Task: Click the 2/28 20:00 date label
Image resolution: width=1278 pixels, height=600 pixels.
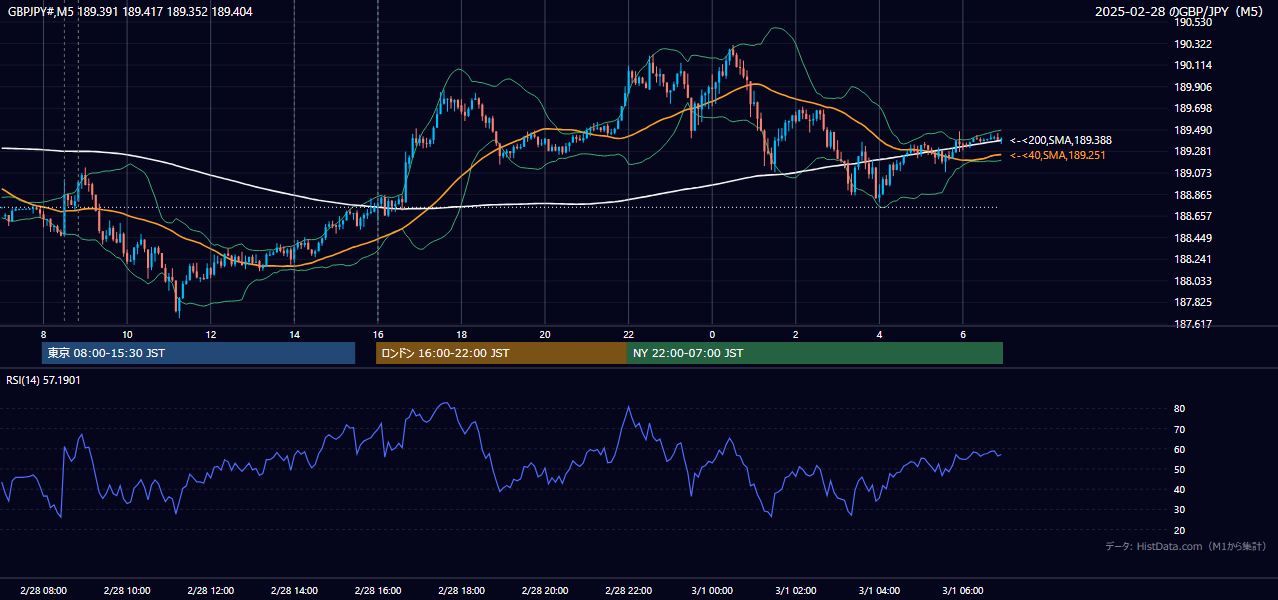Action: click(x=544, y=590)
